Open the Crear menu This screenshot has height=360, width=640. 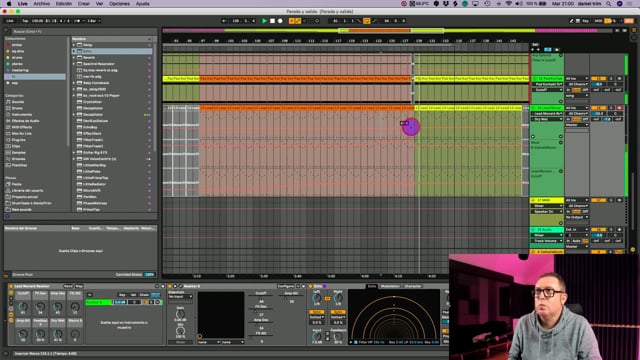click(x=84, y=4)
